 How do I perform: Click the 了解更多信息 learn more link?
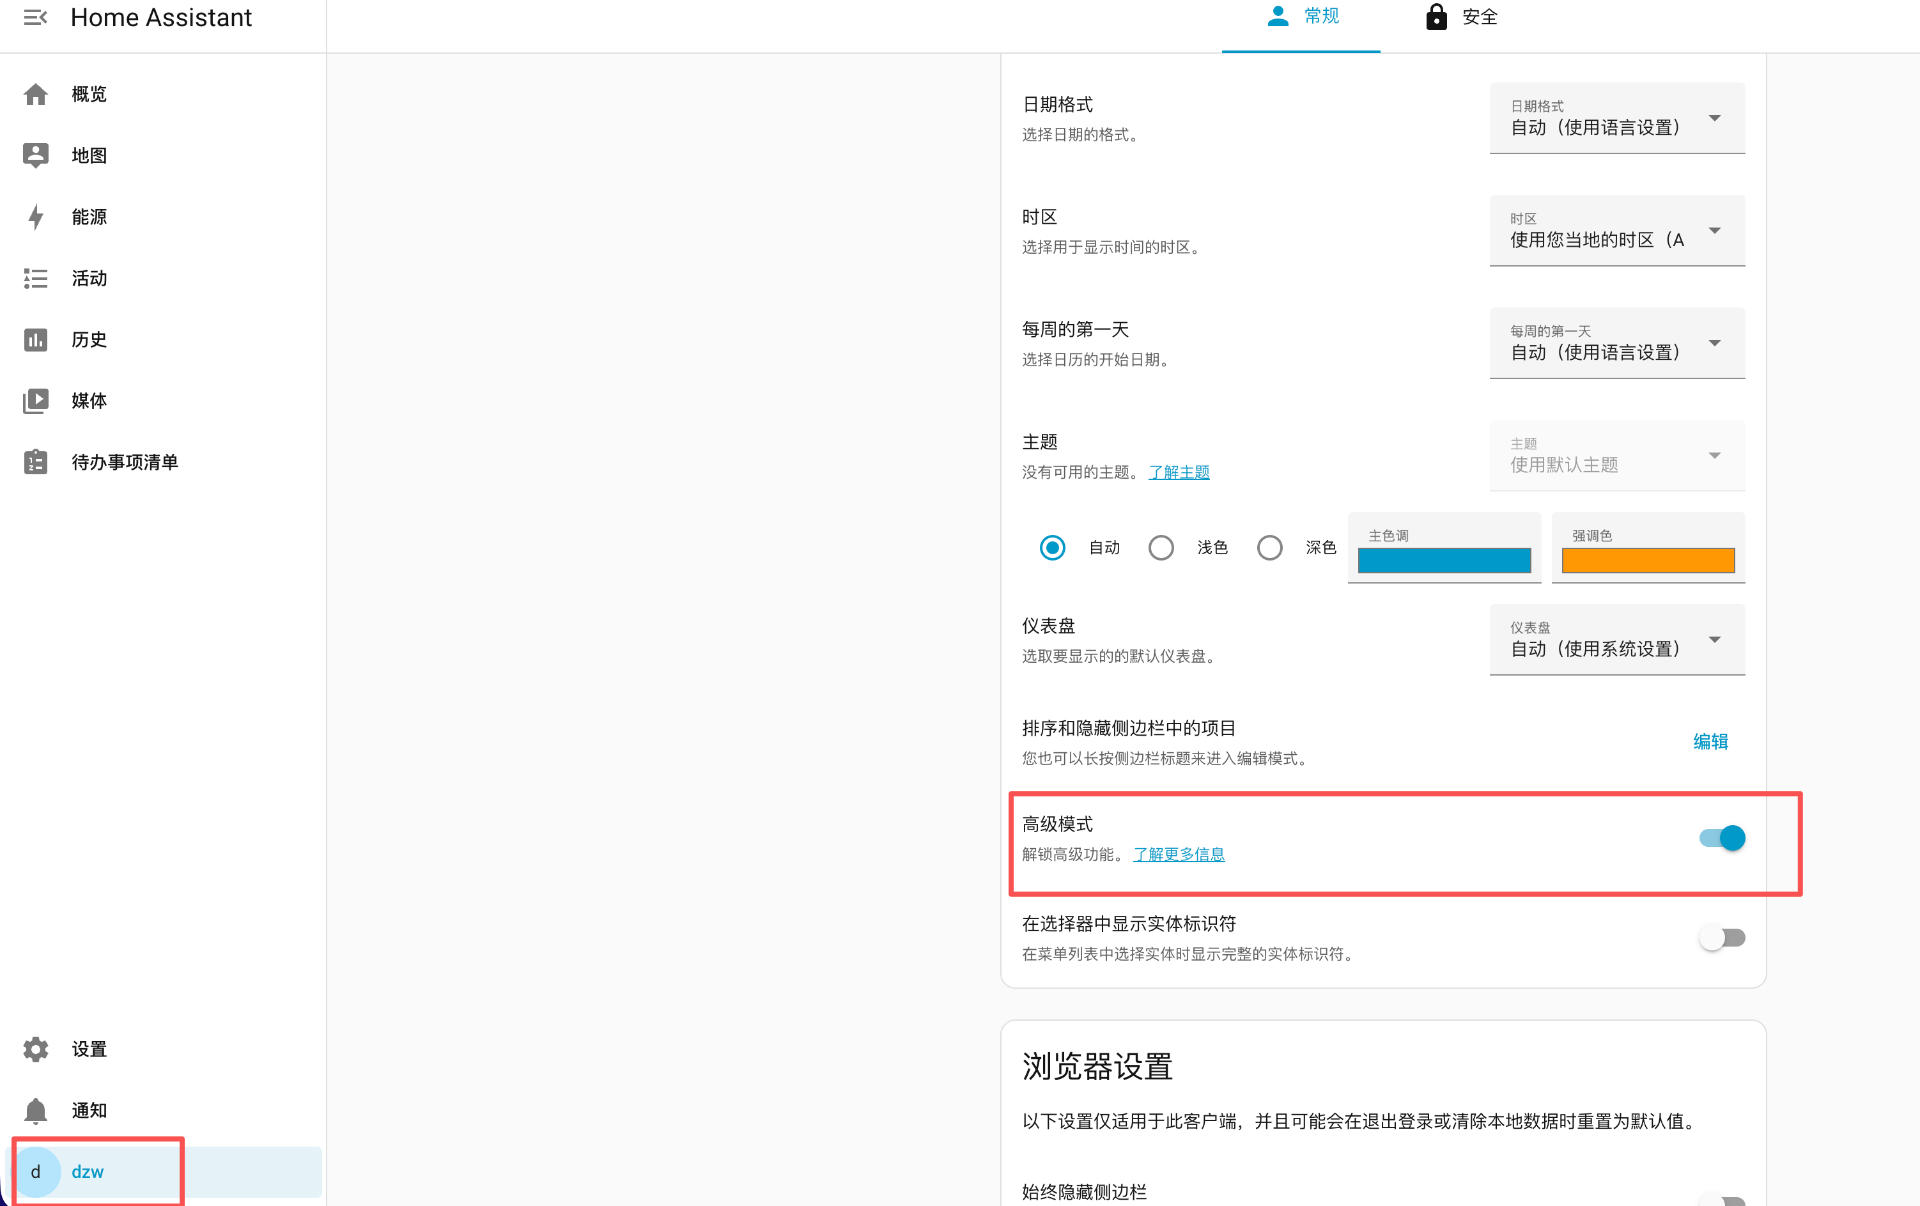coord(1178,854)
